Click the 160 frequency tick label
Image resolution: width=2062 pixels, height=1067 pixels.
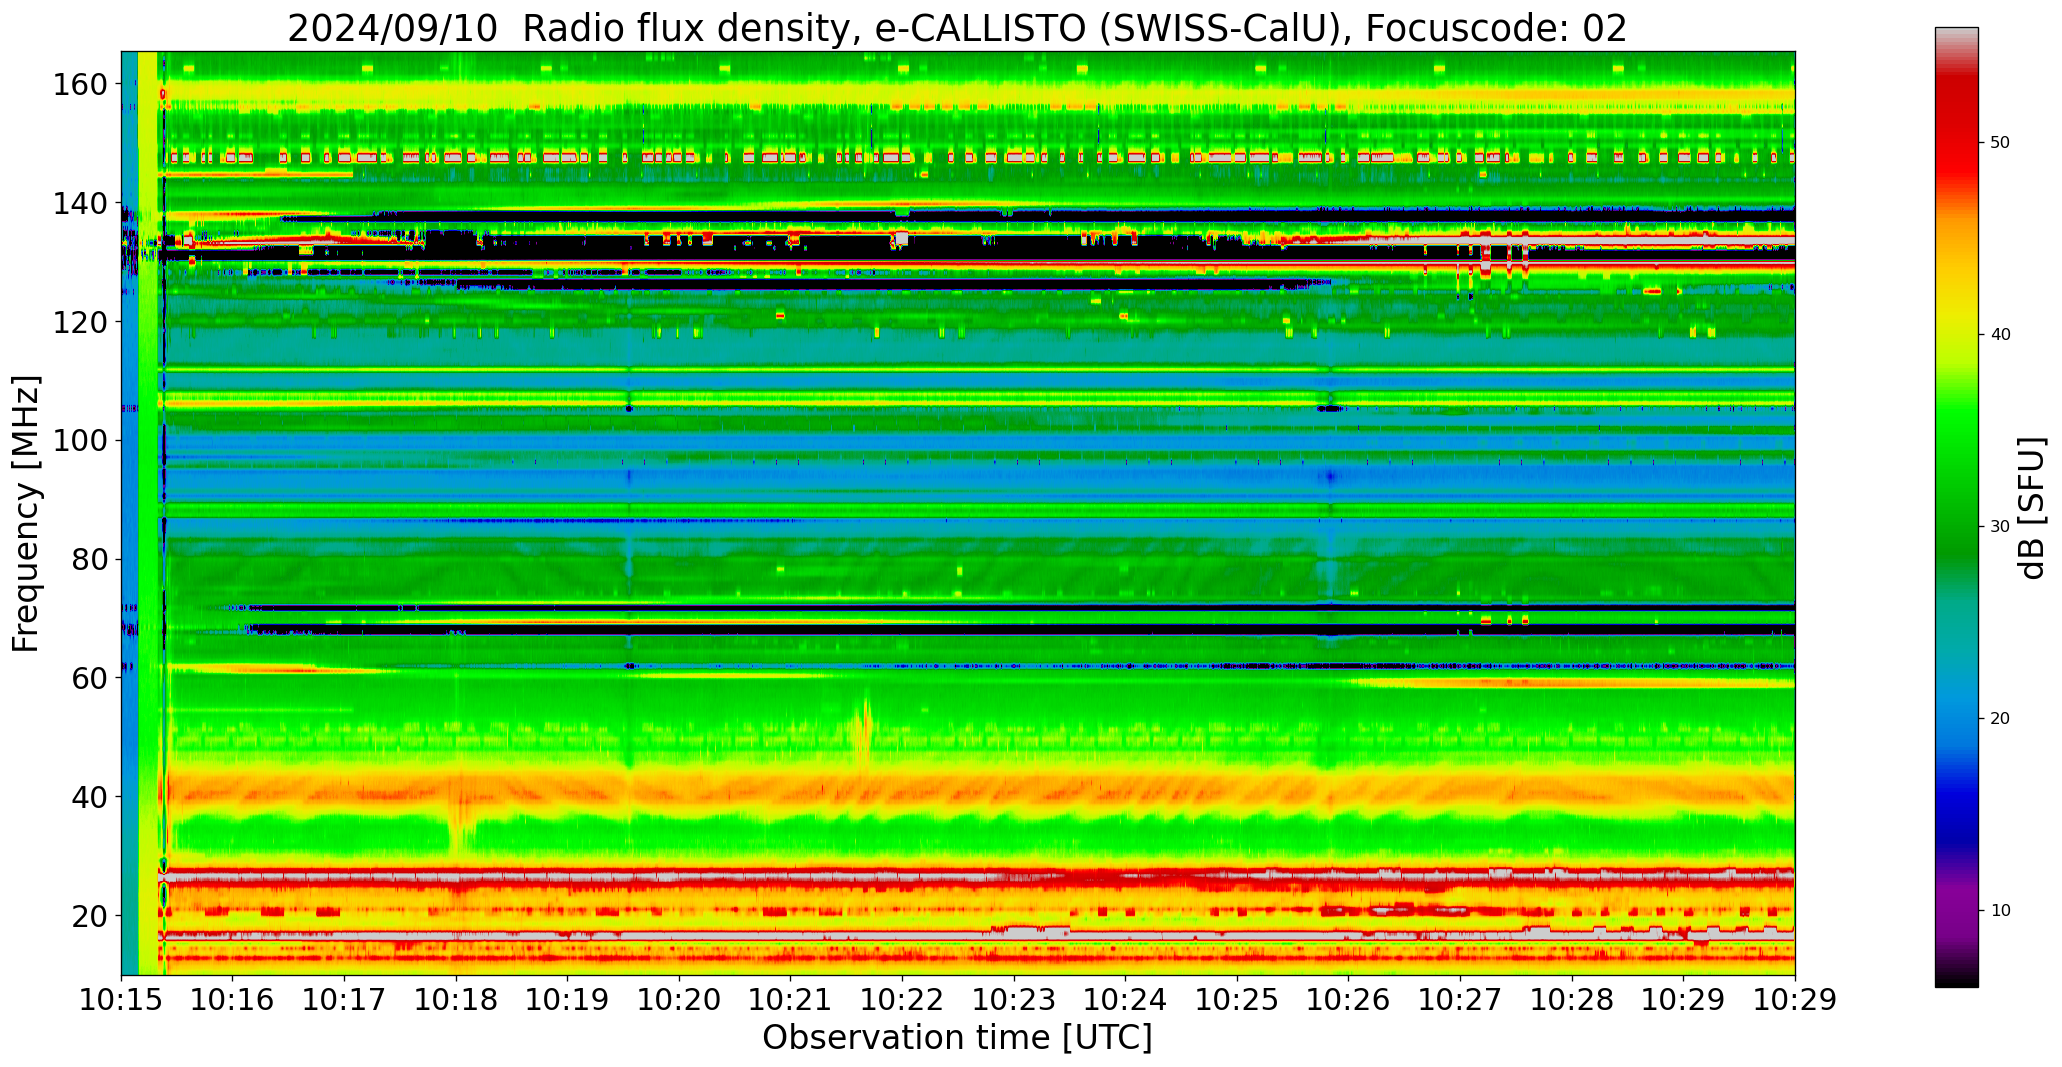[x=80, y=85]
